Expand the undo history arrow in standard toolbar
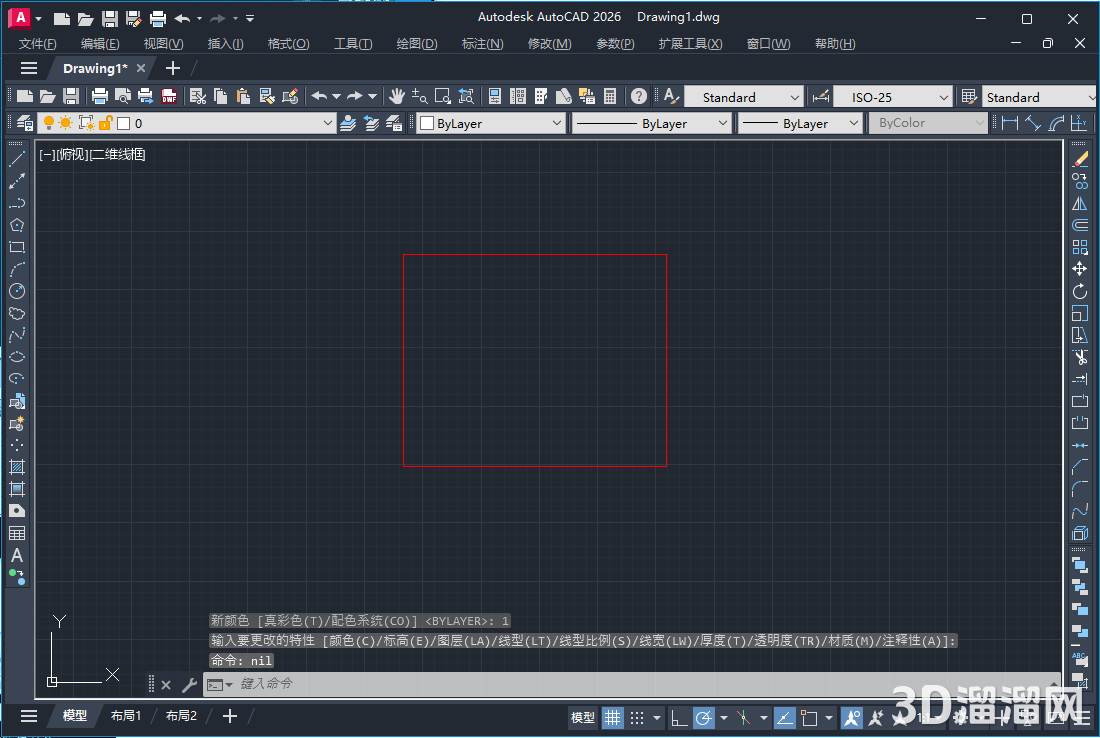The image size is (1100, 738). pyautogui.click(x=337, y=96)
